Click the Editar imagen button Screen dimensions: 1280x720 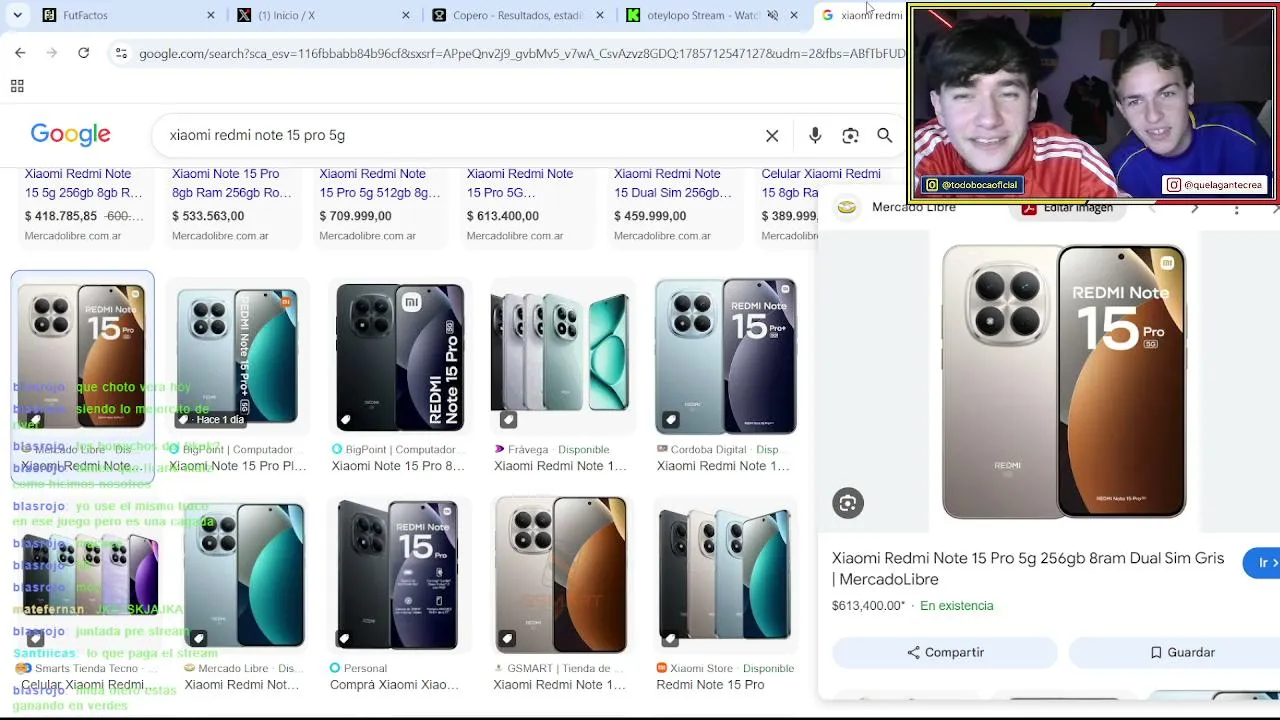tap(1068, 208)
